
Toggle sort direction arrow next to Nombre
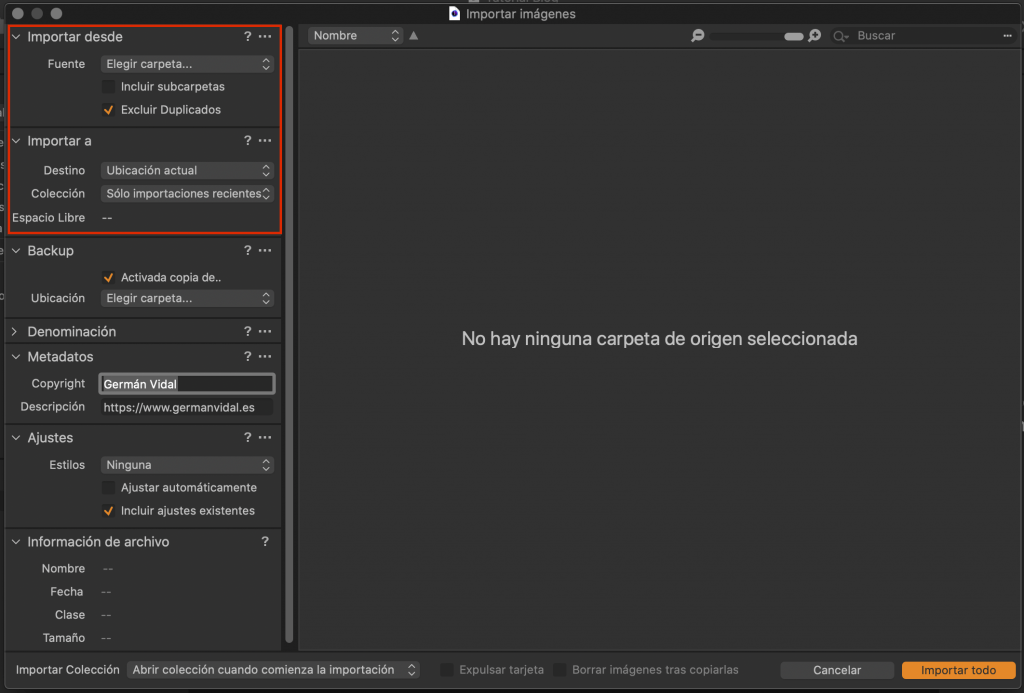(414, 36)
